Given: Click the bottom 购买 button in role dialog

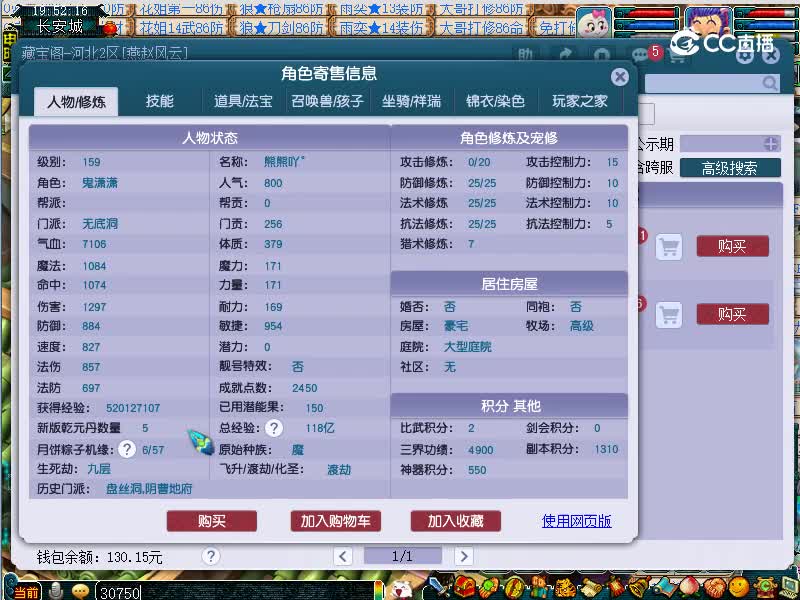Looking at the screenshot, I should pyautogui.click(x=211, y=521).
